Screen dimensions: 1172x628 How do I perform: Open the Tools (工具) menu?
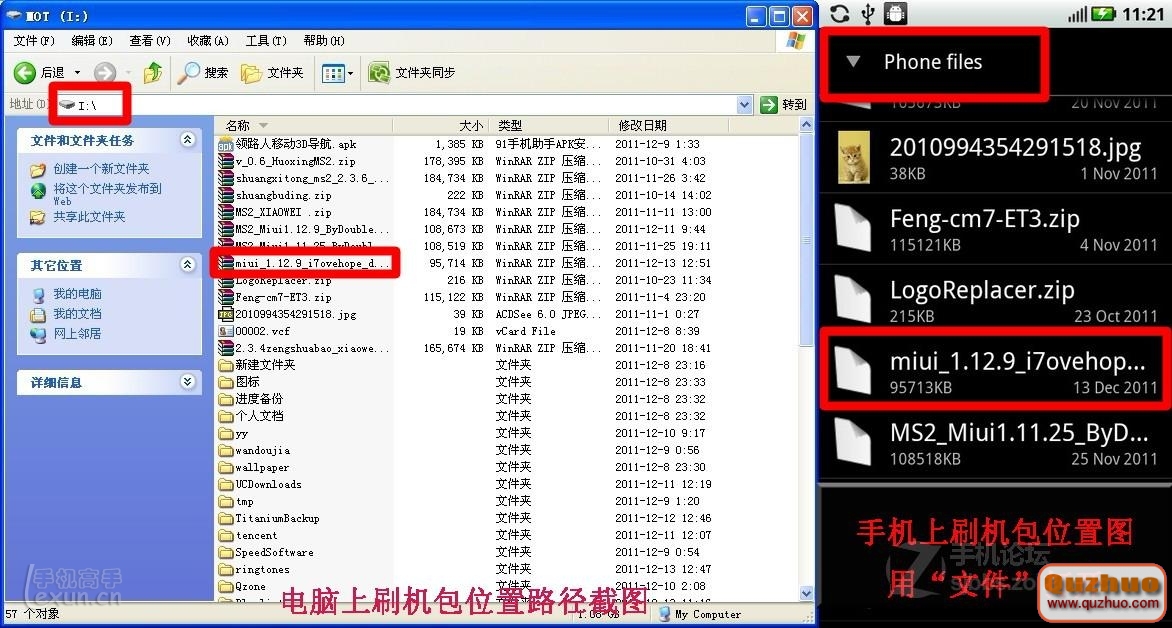[x=266, y=40]
